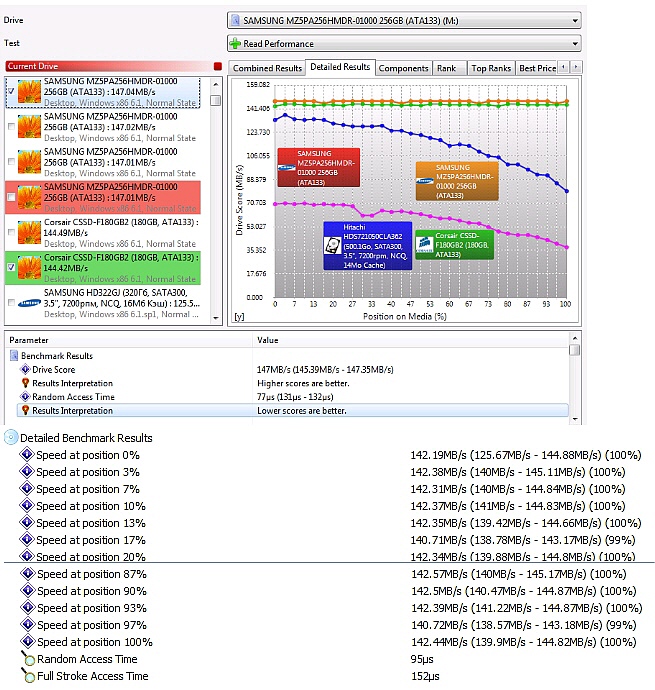Click stopwatch icon beside bottom Random Access Time
The height and width of the screenshot is (690, 655).
[28, 659]
